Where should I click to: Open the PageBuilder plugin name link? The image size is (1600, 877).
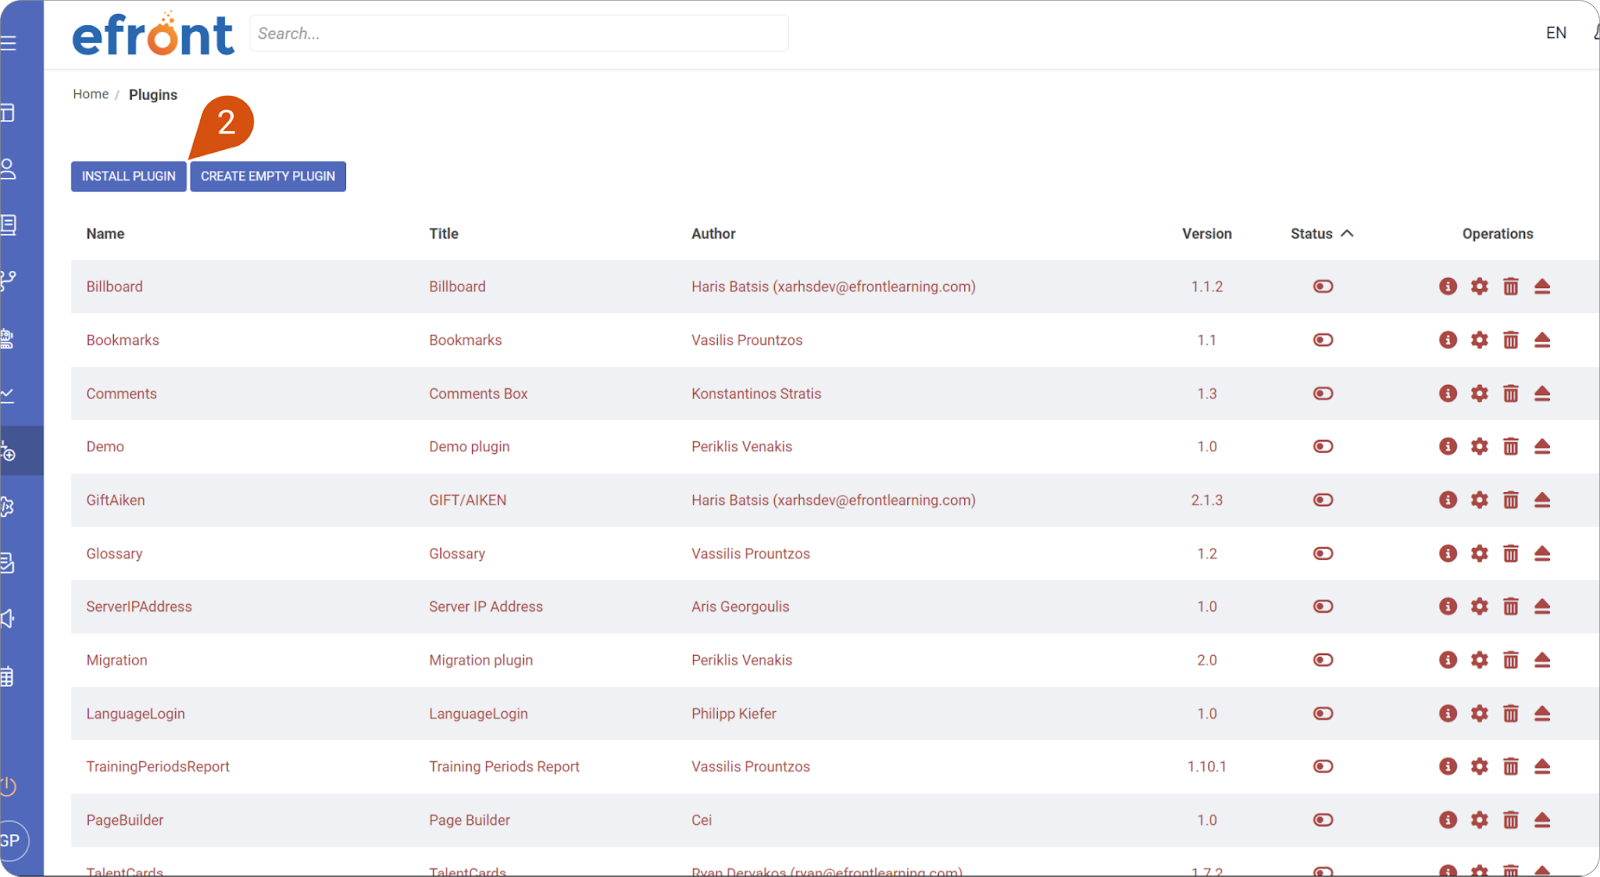pos(125,820)
